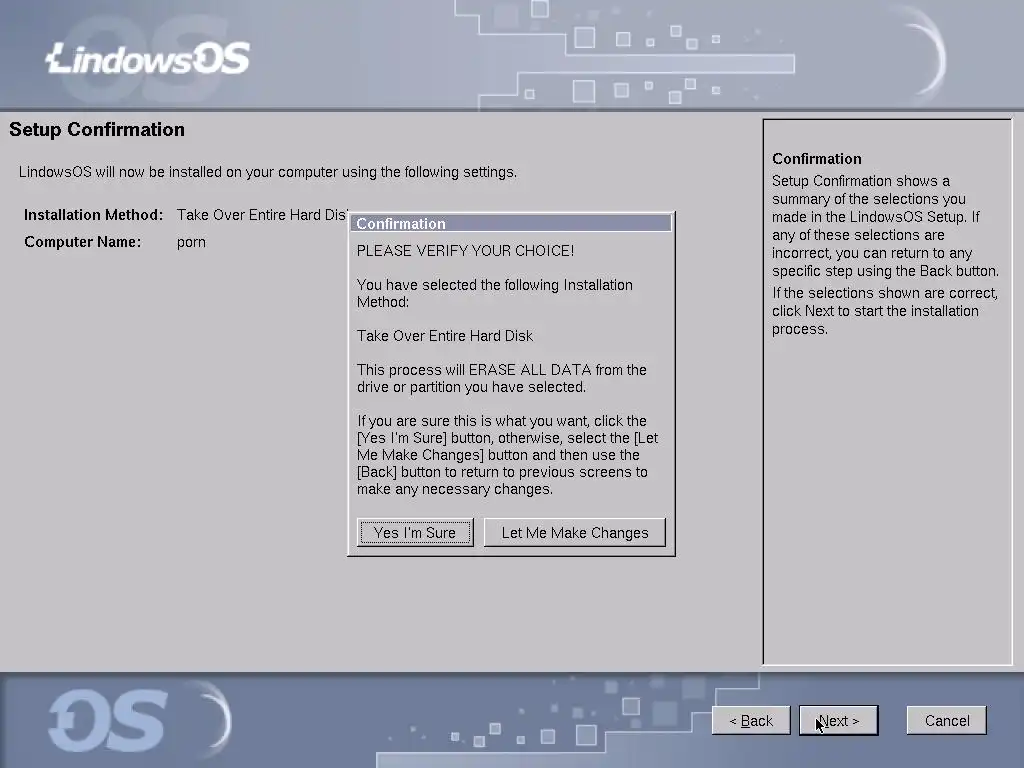This screenshot has height=768, width=1024.
Task: Click the OS logo in footer
Action: pyautogui.click(x=108, y=721)
